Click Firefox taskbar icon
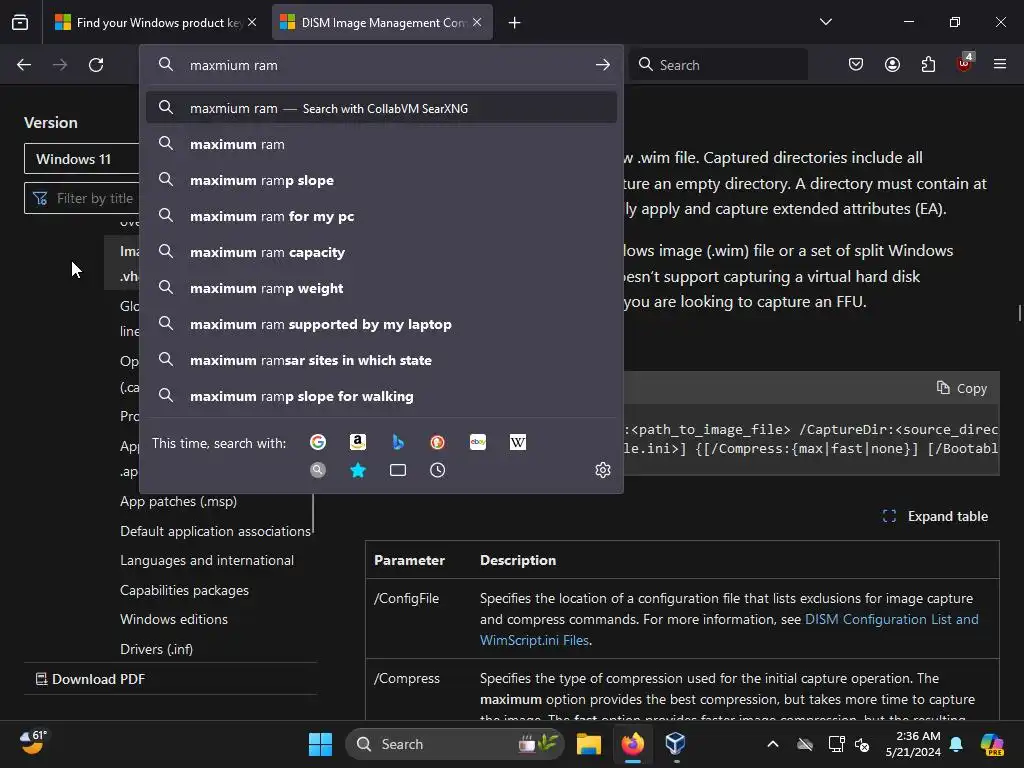This screenshot has width=1024, height=768. [632, 744]
